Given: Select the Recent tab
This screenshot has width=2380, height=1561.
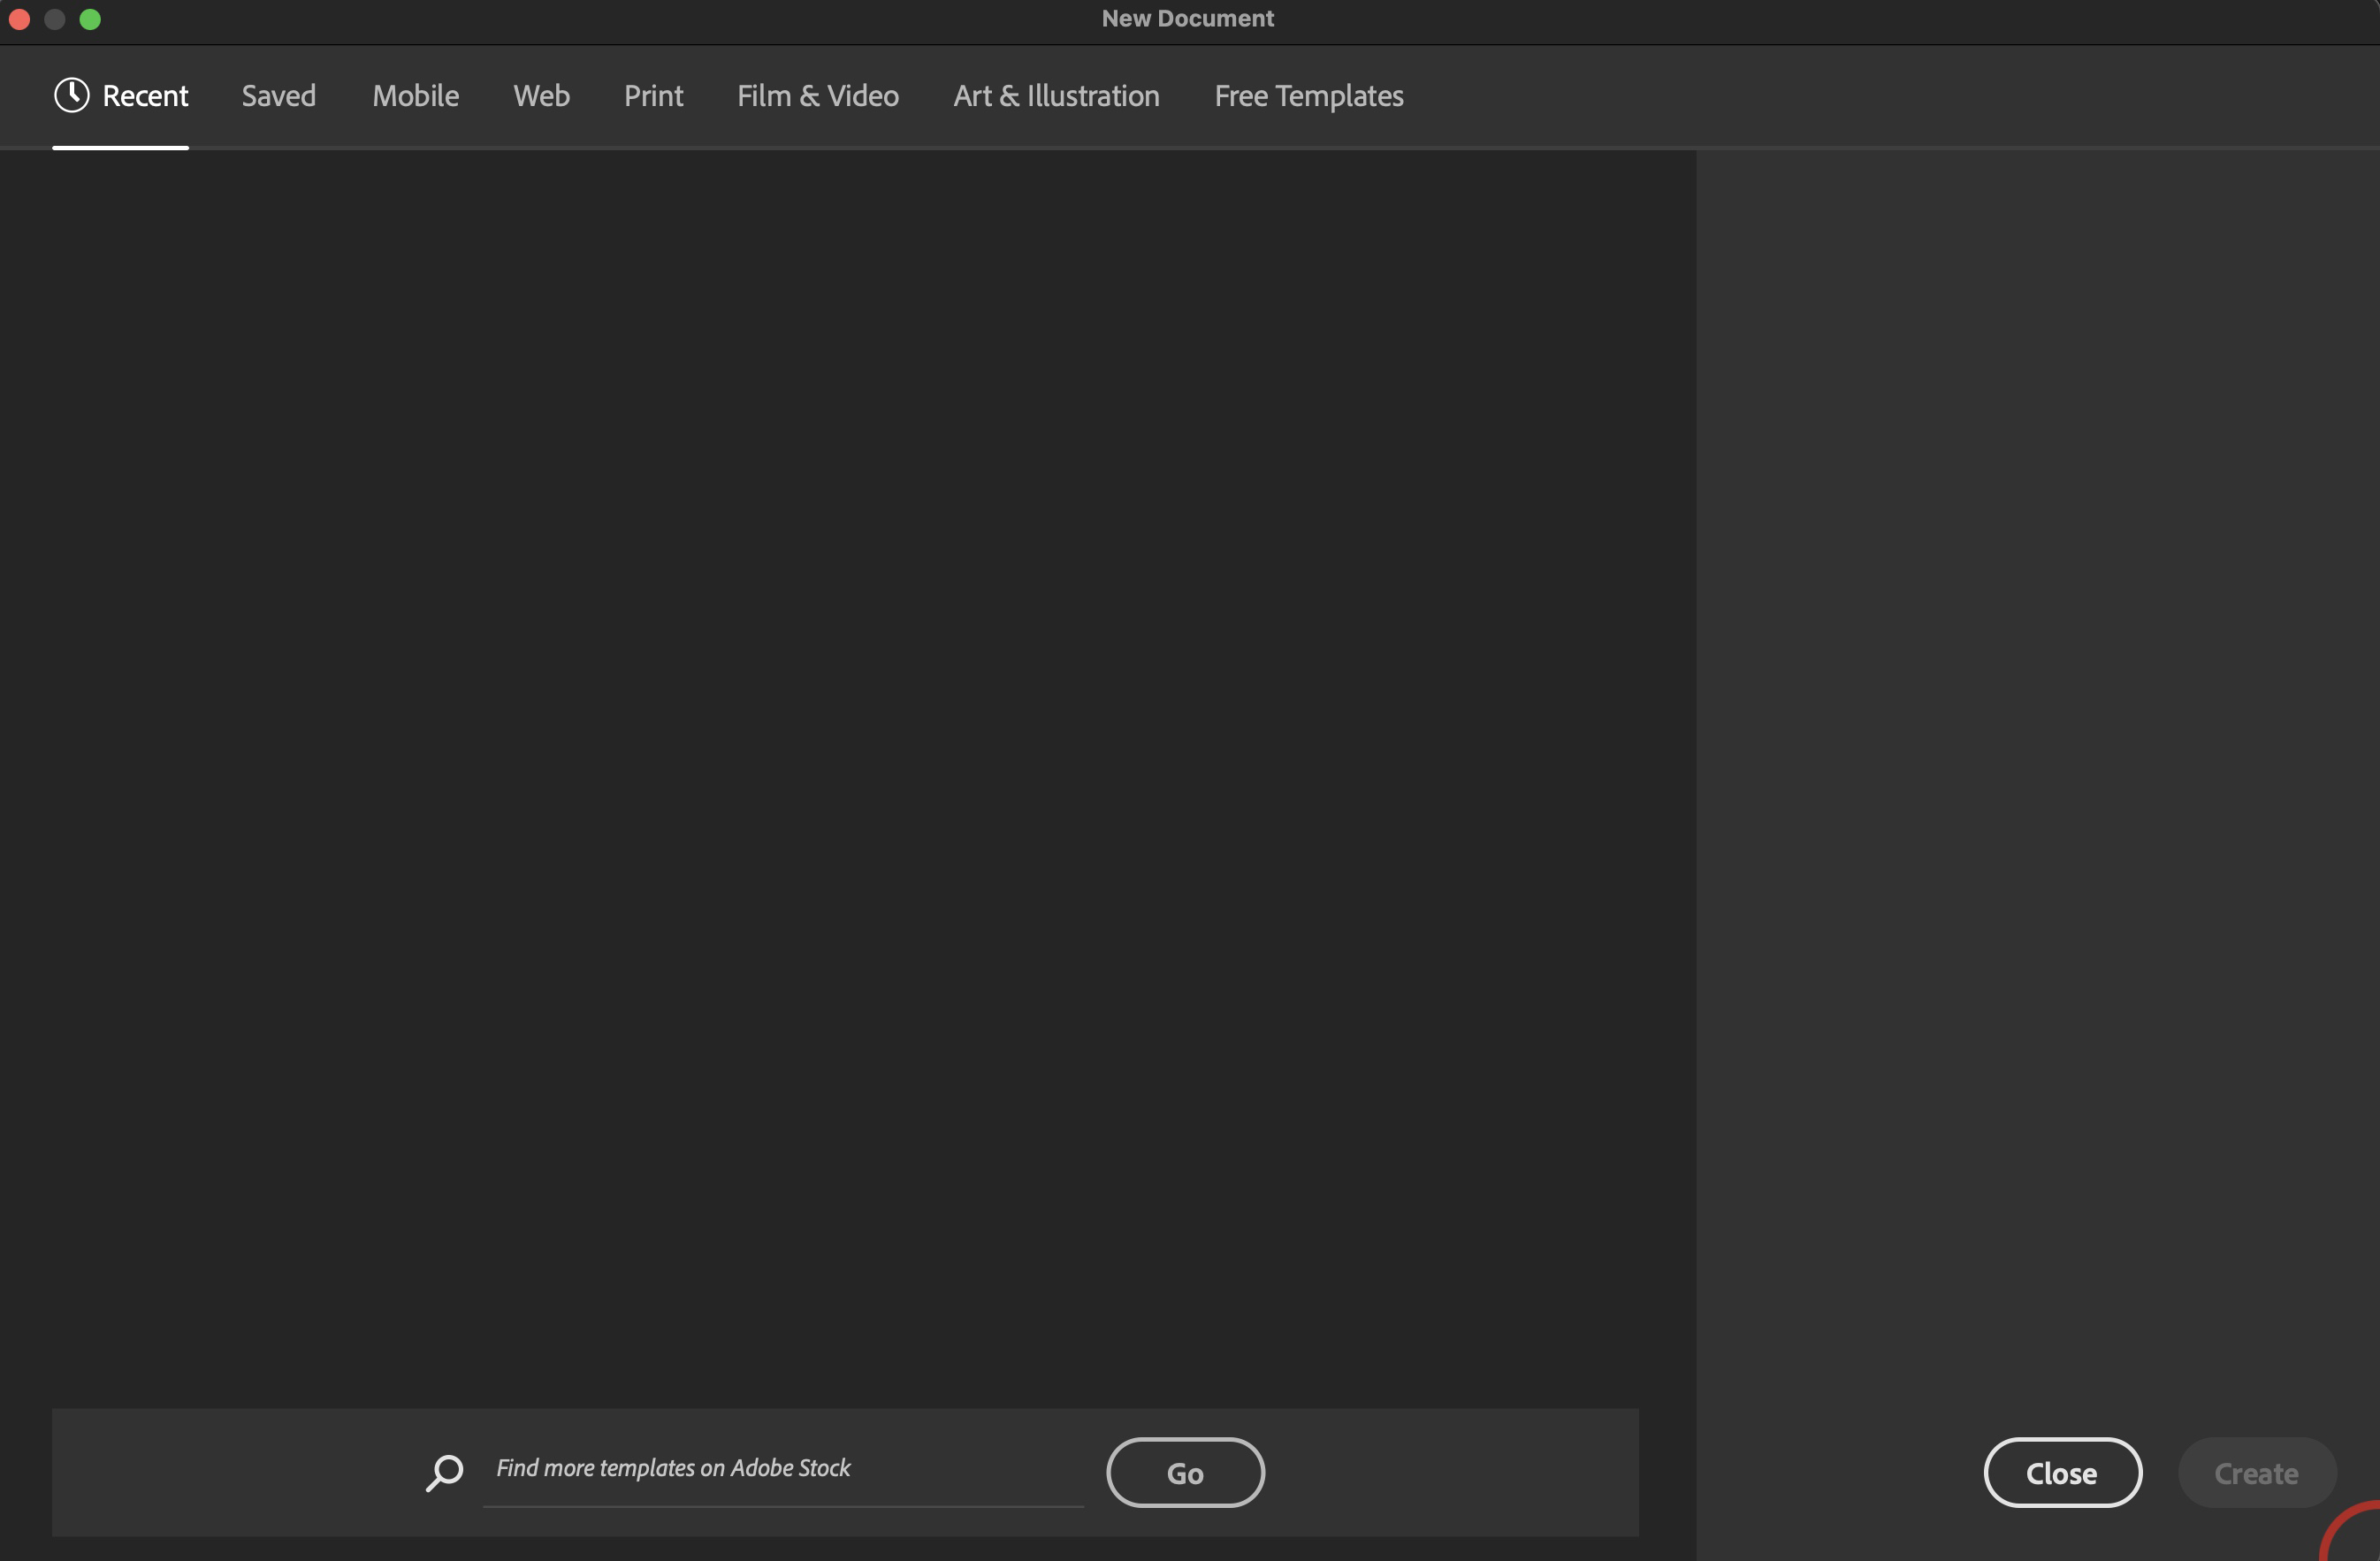Looking at the screenshot, I should tap(145, 96).
